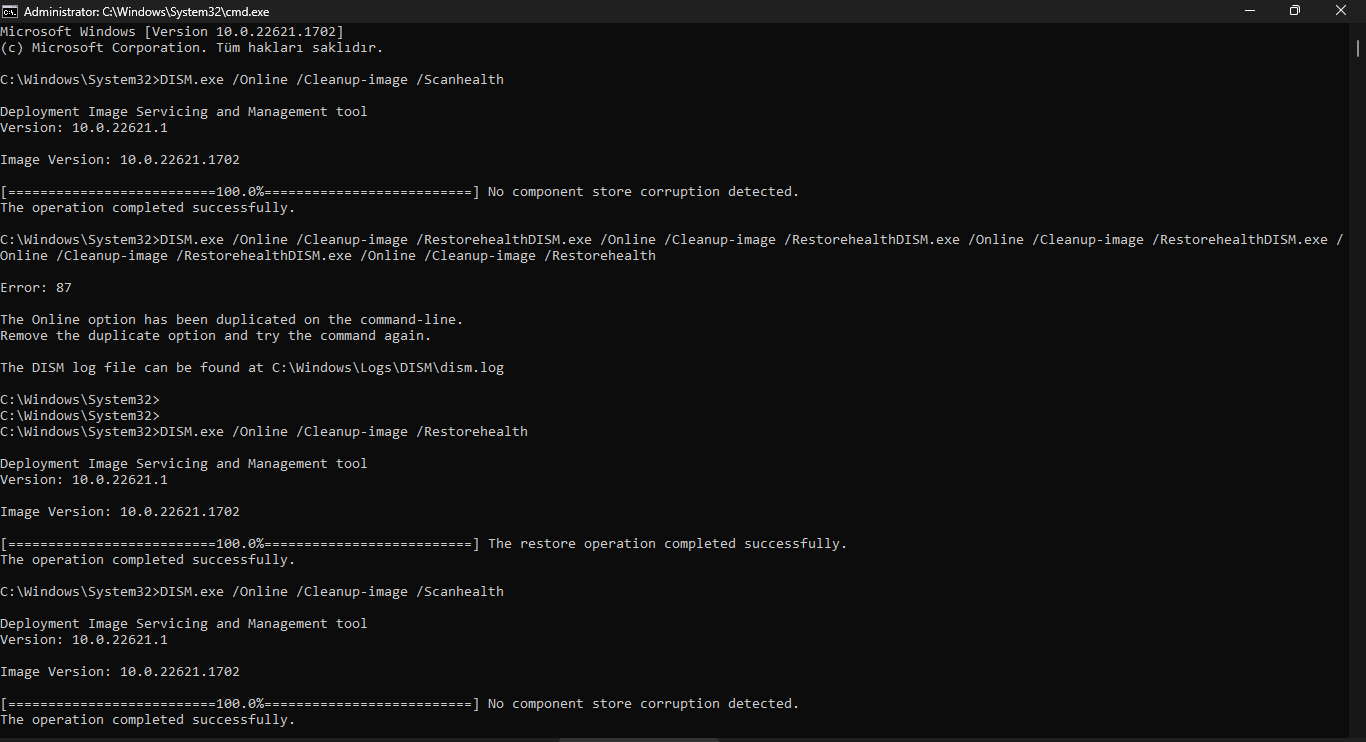Click the dism.log file path text
The image size is (1366, 742).
[x=388, y=368]
